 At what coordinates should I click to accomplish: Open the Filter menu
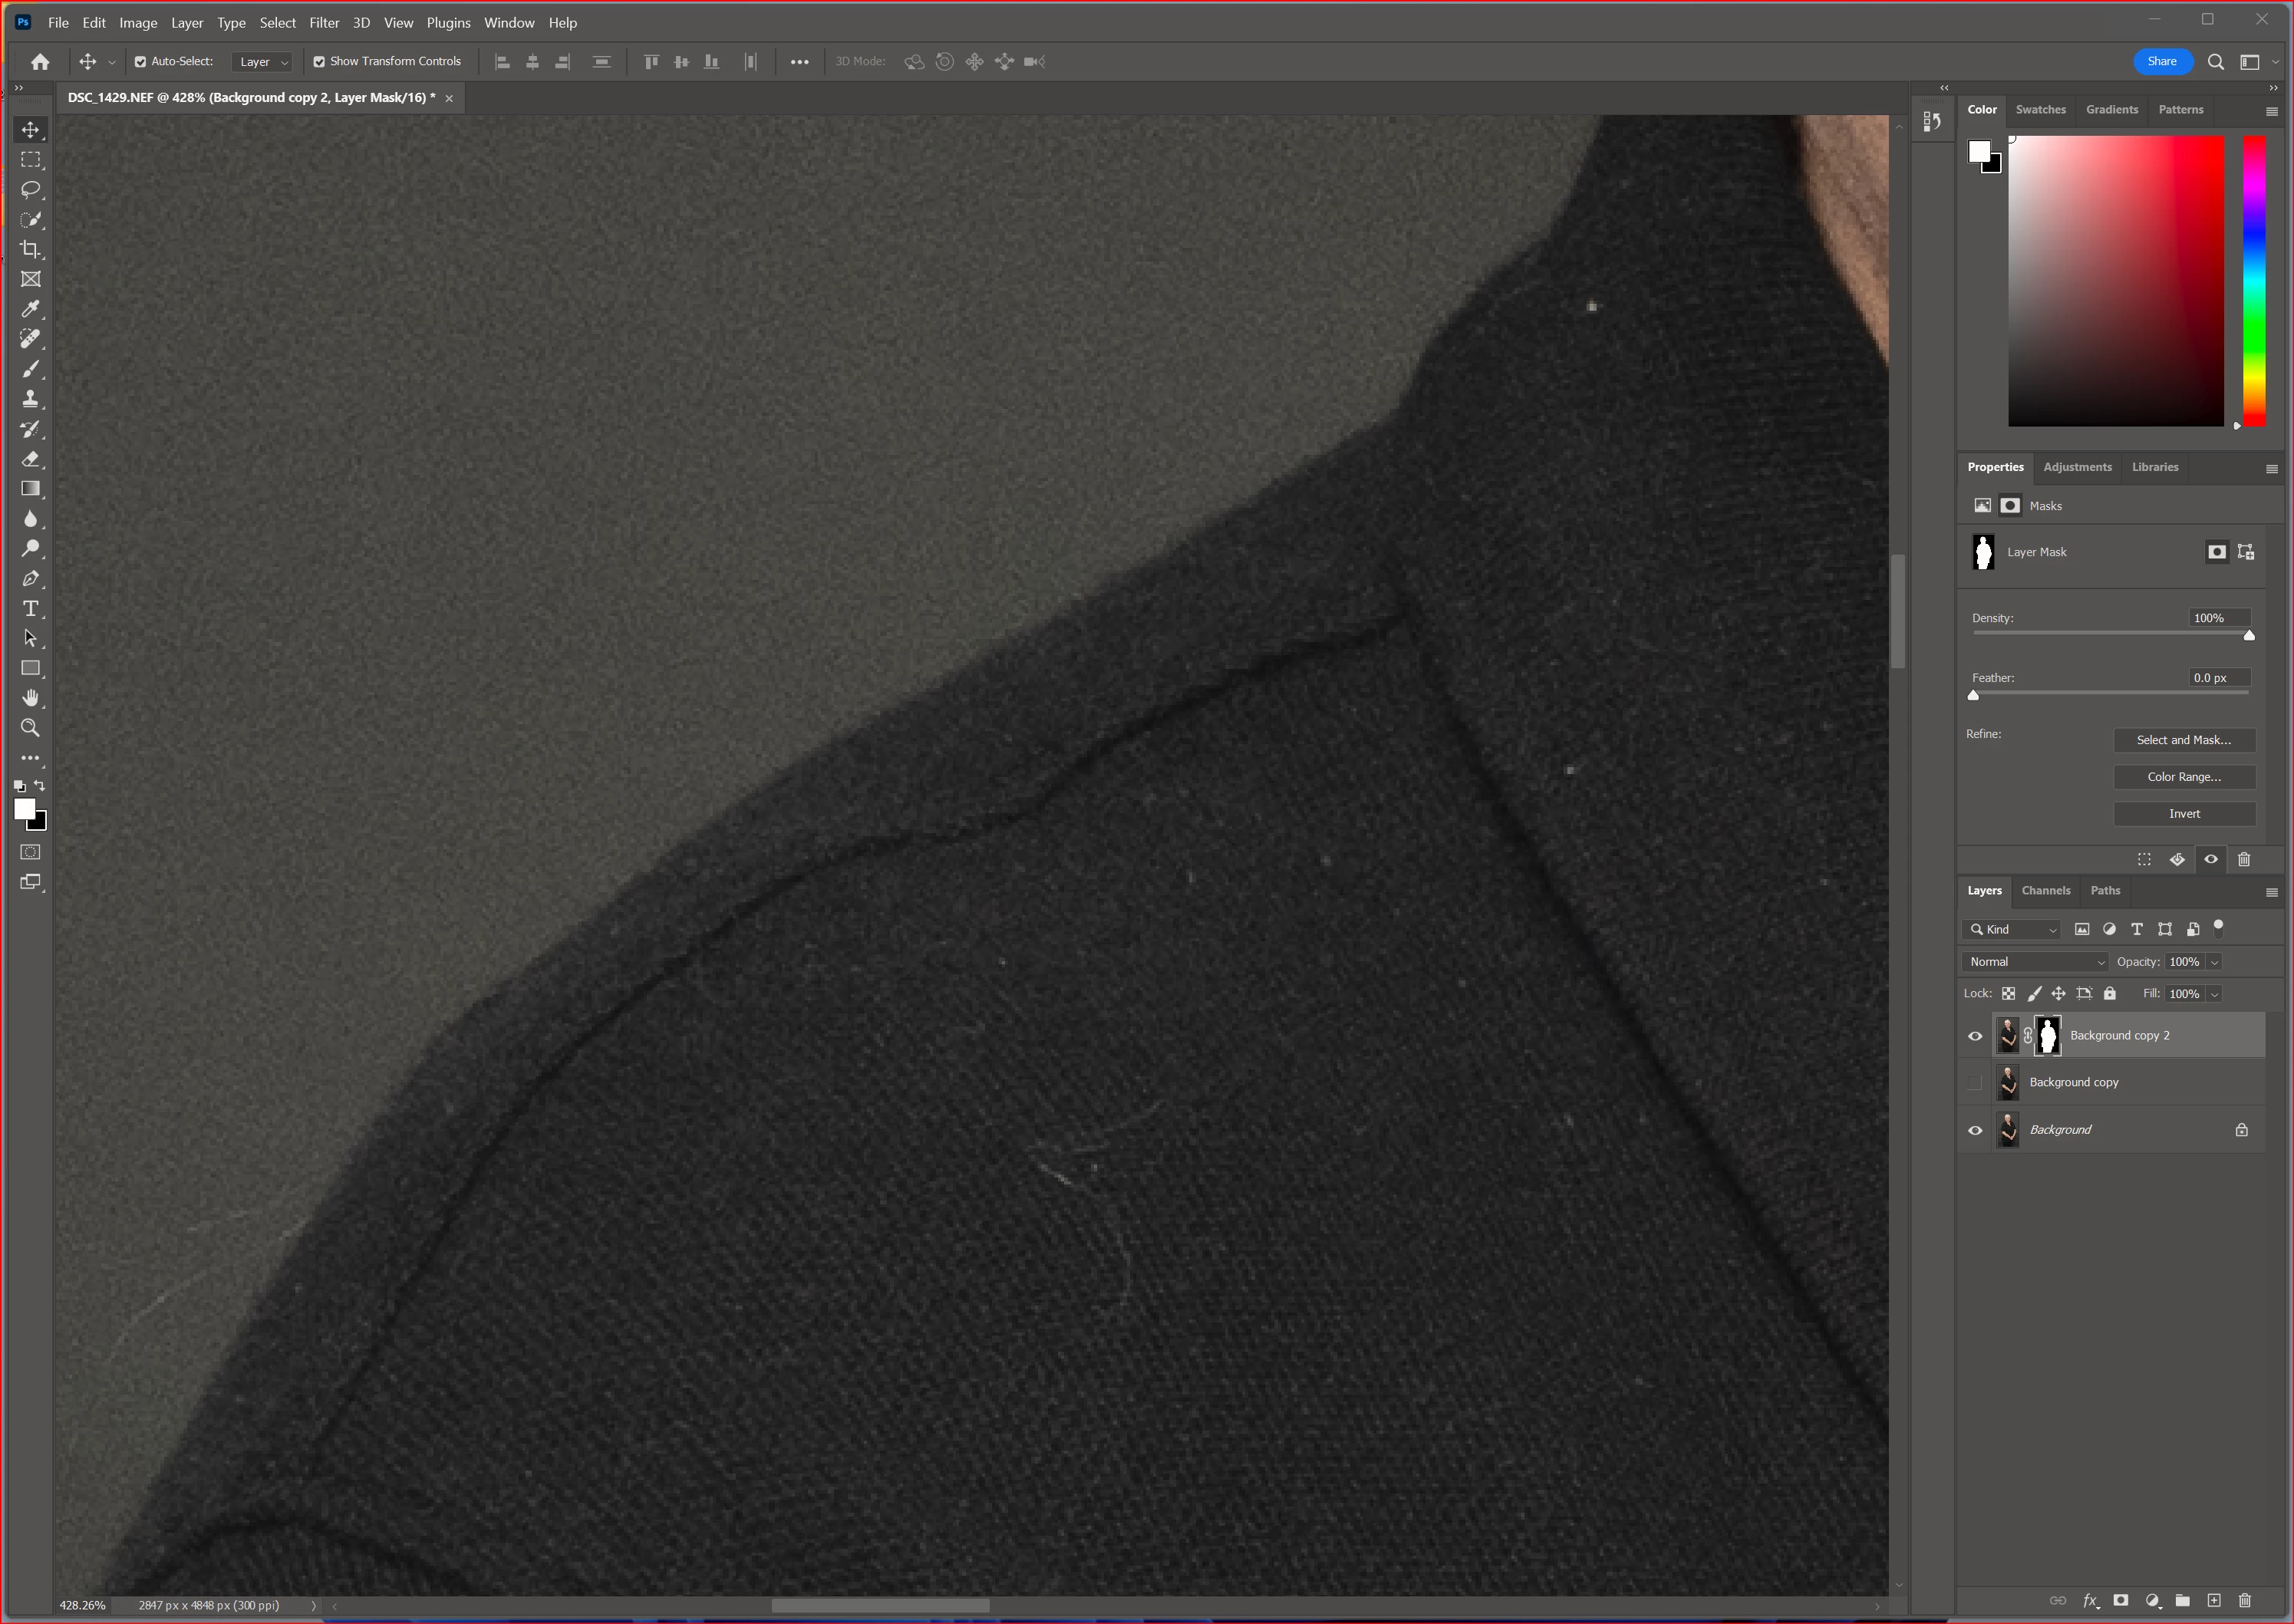(x=324, y=23)
